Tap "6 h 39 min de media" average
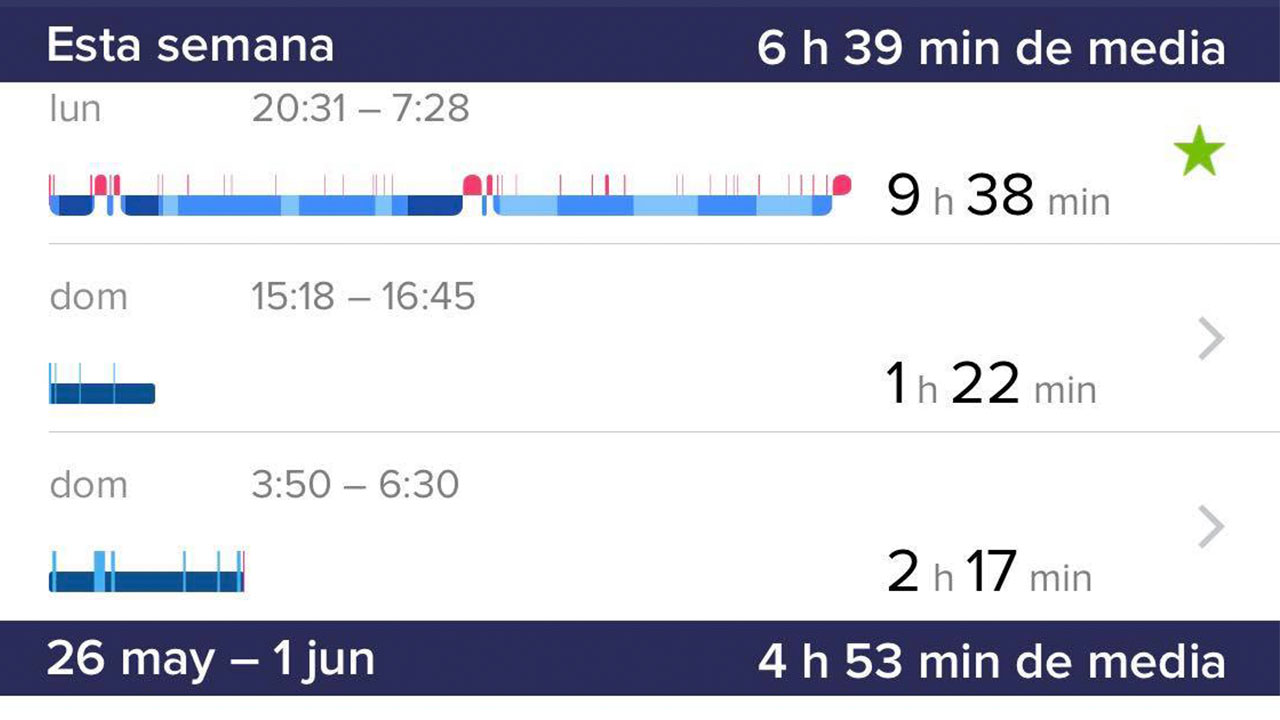 click(990, 47)
